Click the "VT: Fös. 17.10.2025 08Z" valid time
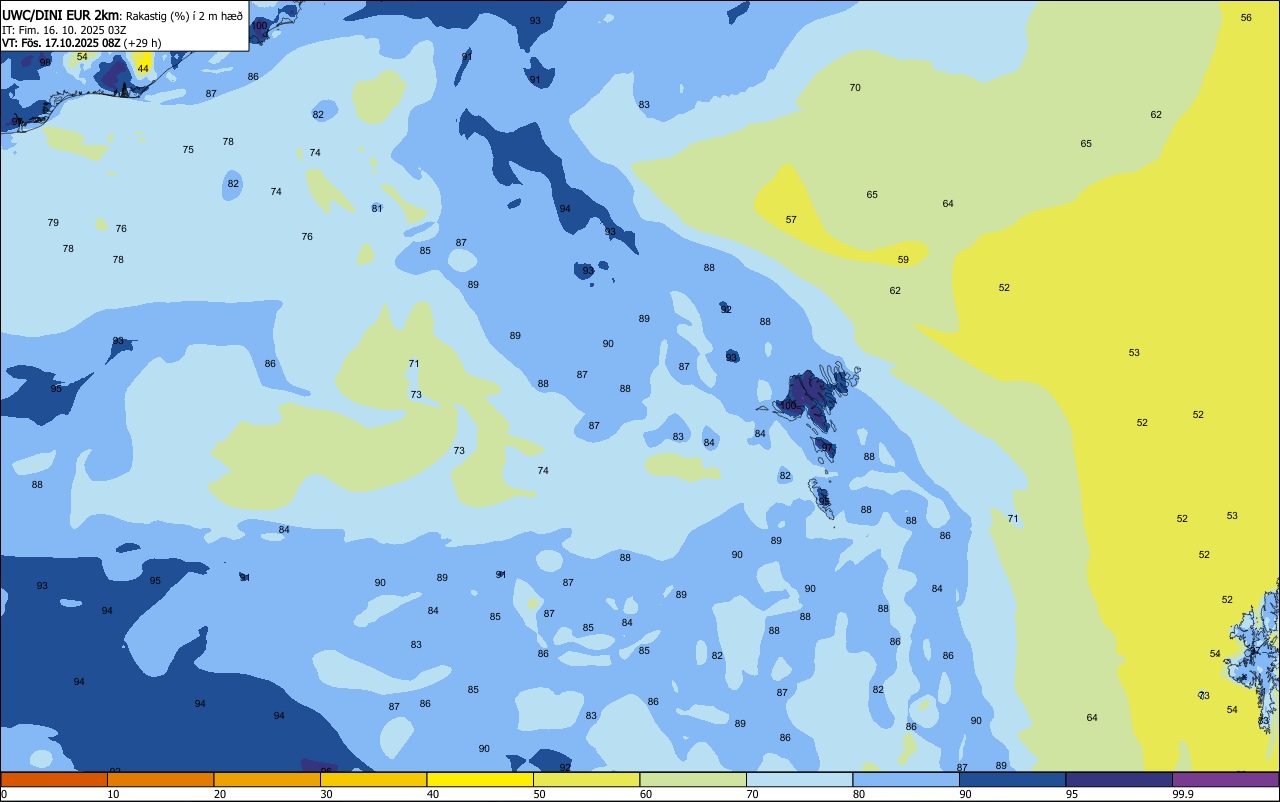The width and height of the screenshot is (1280, 802). click(x=62, y=43)
